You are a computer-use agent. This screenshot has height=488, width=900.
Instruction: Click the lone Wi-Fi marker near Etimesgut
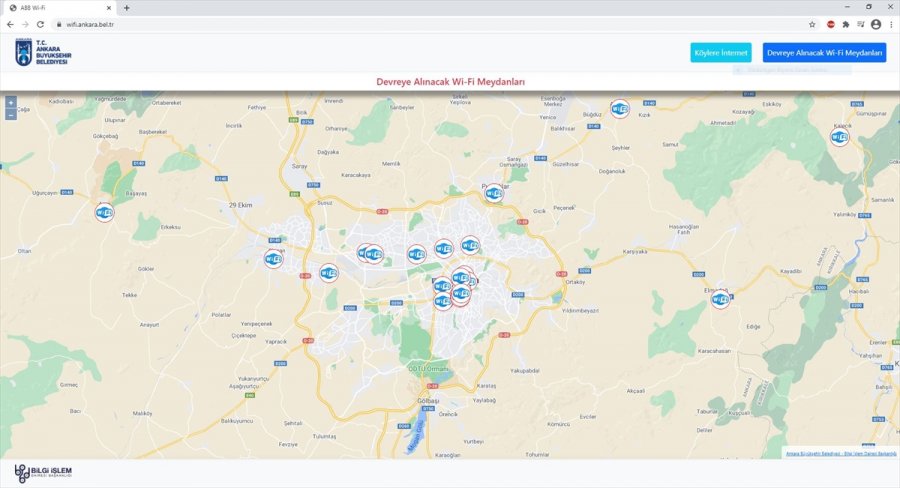(x=328, y=273)
